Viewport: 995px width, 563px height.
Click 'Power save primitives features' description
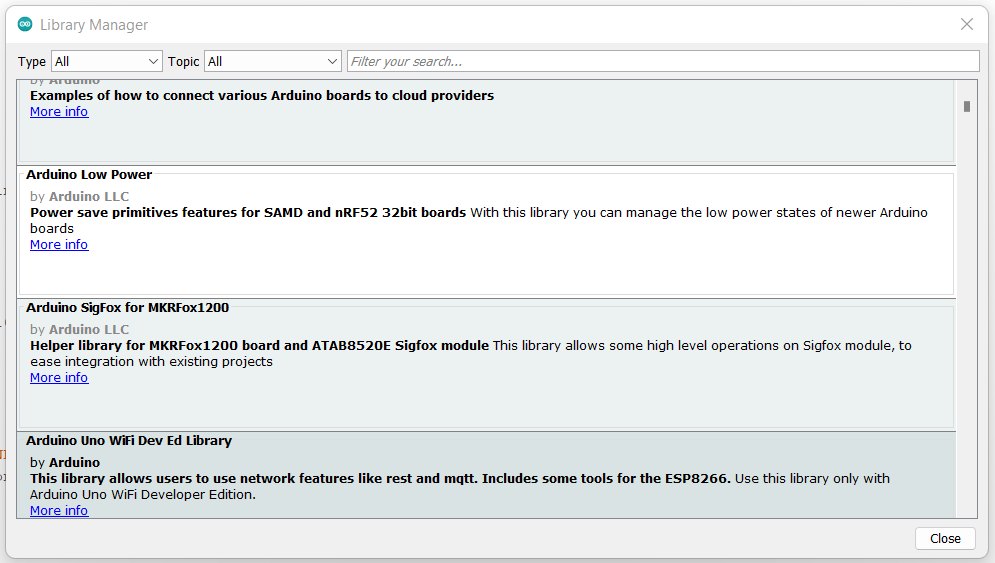point(248,213)
